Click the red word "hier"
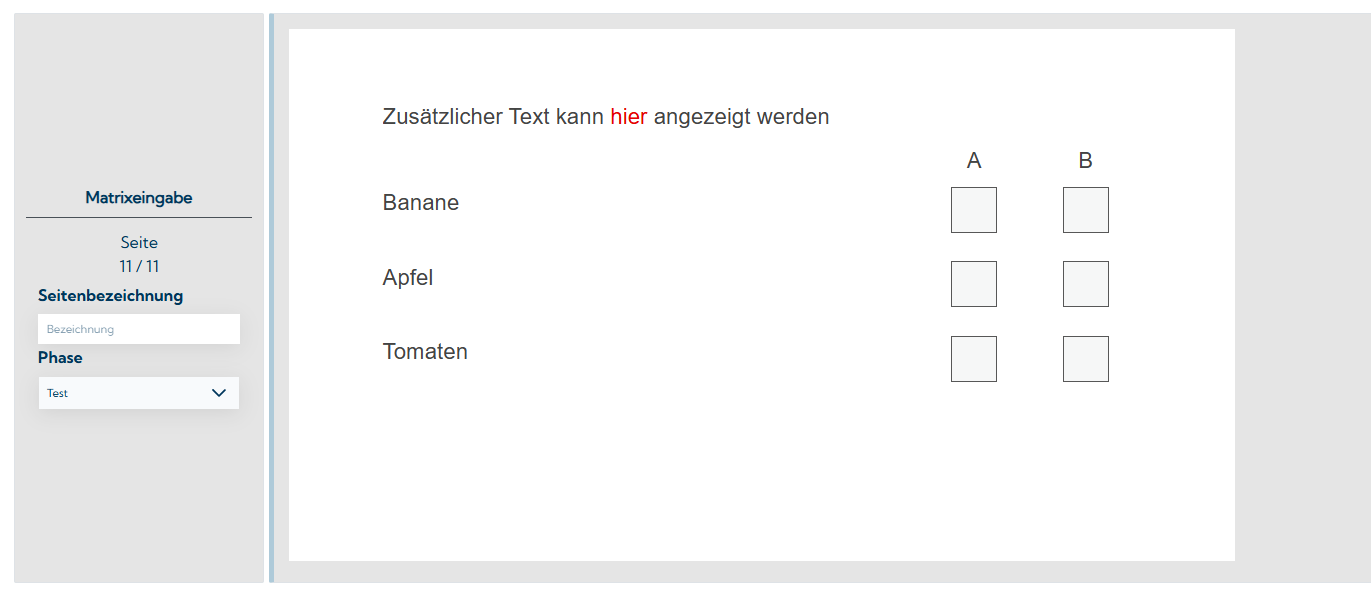The image size is (1371, 594). (x=628, y=117)
